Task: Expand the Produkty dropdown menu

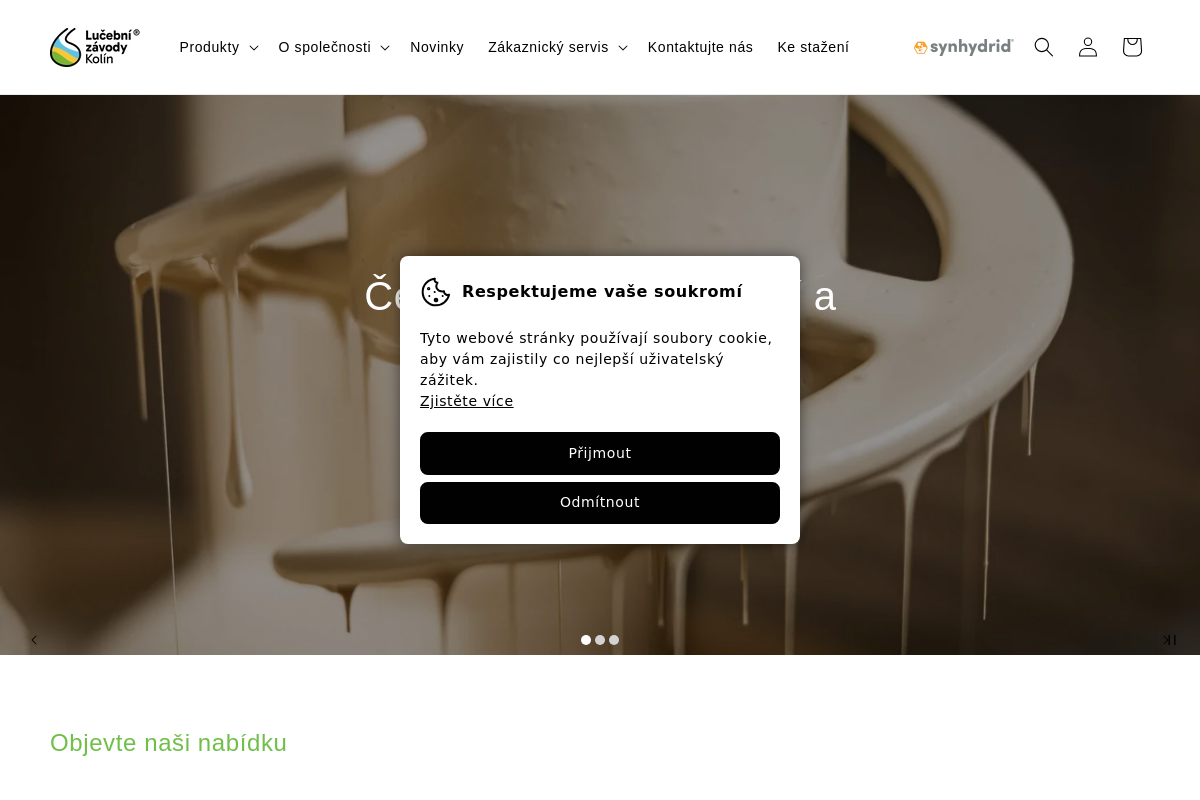Action: pyautogui.click(x=219, y=47)
